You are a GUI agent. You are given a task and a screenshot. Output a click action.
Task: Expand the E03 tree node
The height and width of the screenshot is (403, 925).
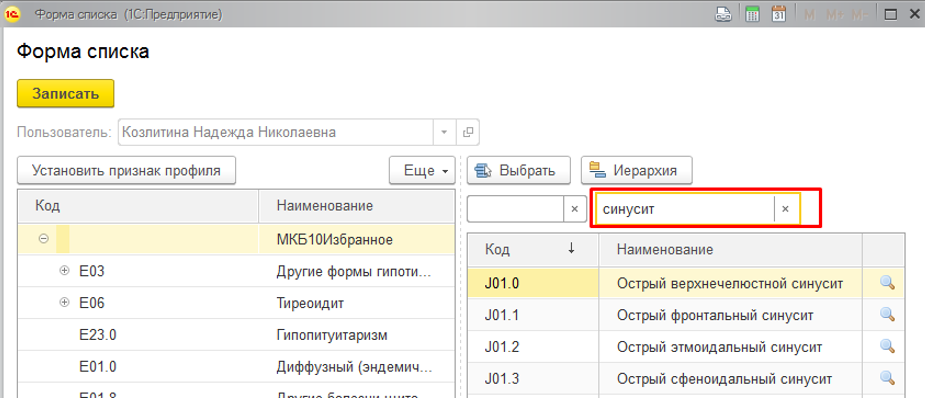[65, 271]
